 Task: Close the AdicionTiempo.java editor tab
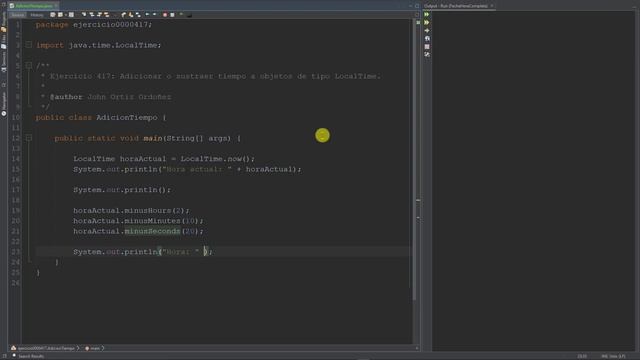coord(56,6)
